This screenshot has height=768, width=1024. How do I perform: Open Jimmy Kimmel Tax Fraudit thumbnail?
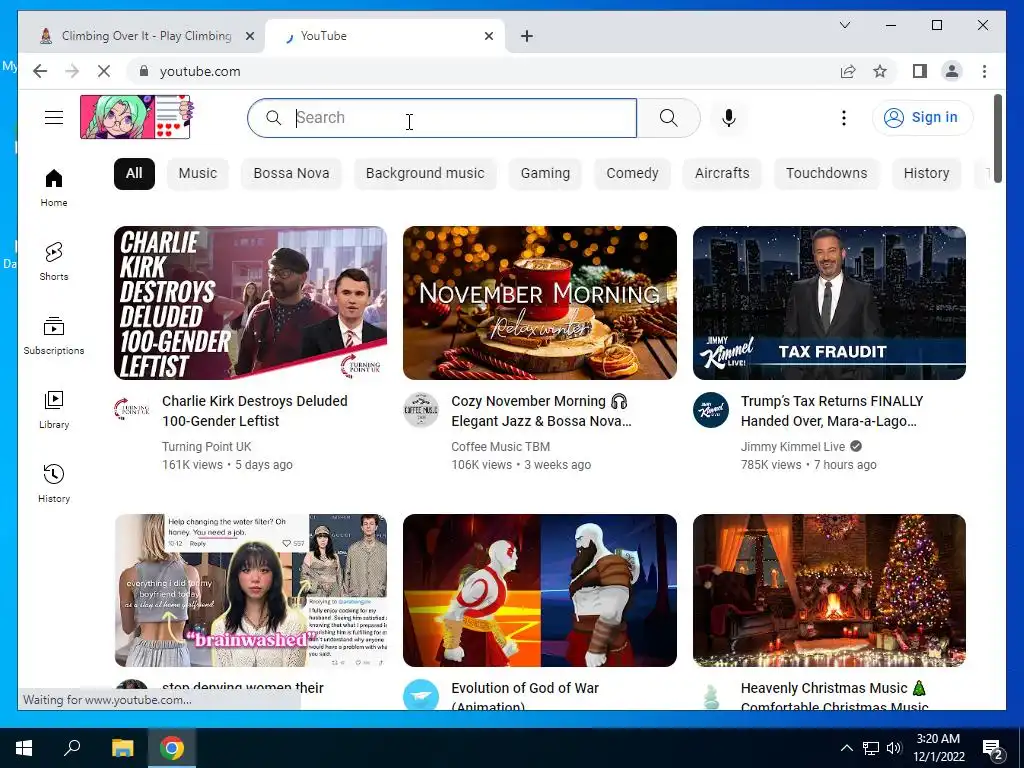pos(829,302)
